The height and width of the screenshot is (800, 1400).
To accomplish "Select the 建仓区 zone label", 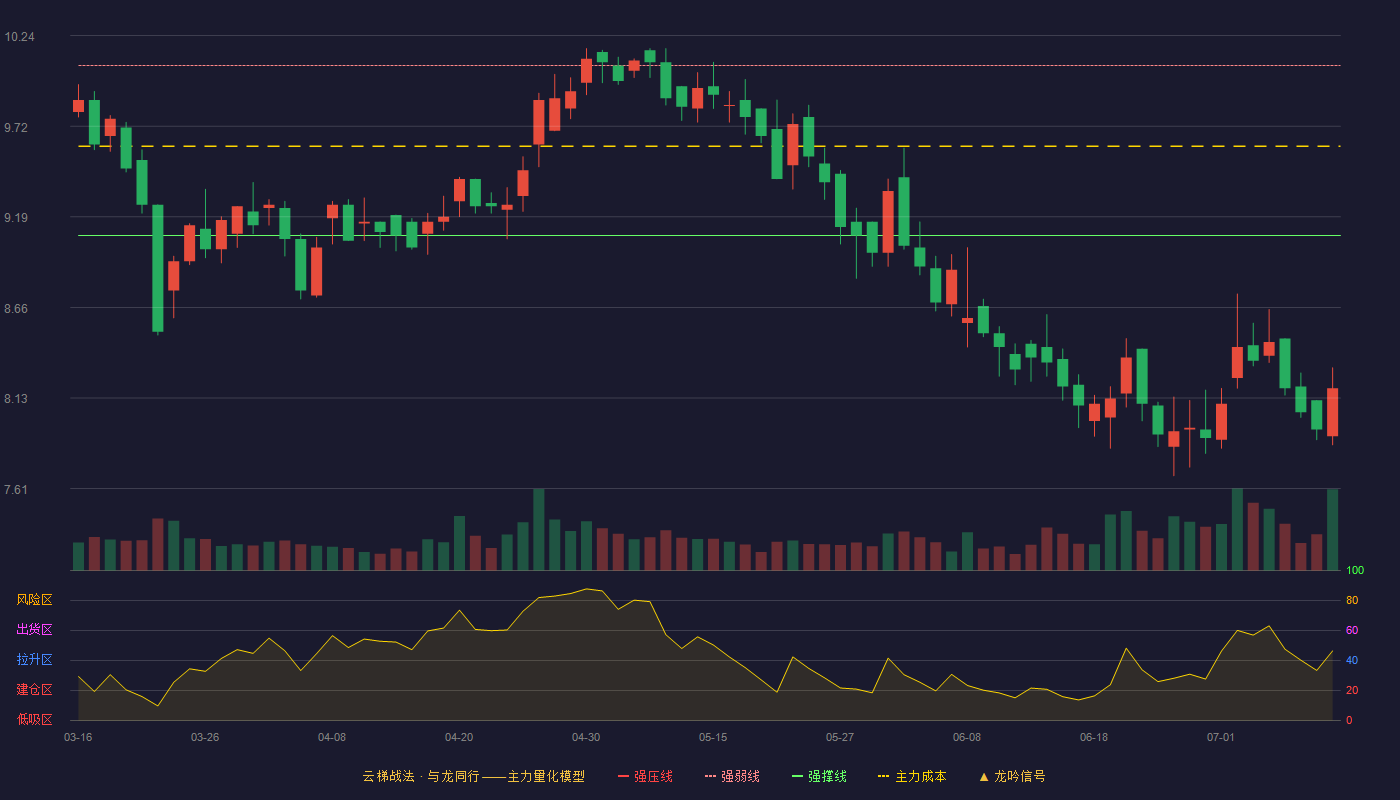I will [34, 690].
